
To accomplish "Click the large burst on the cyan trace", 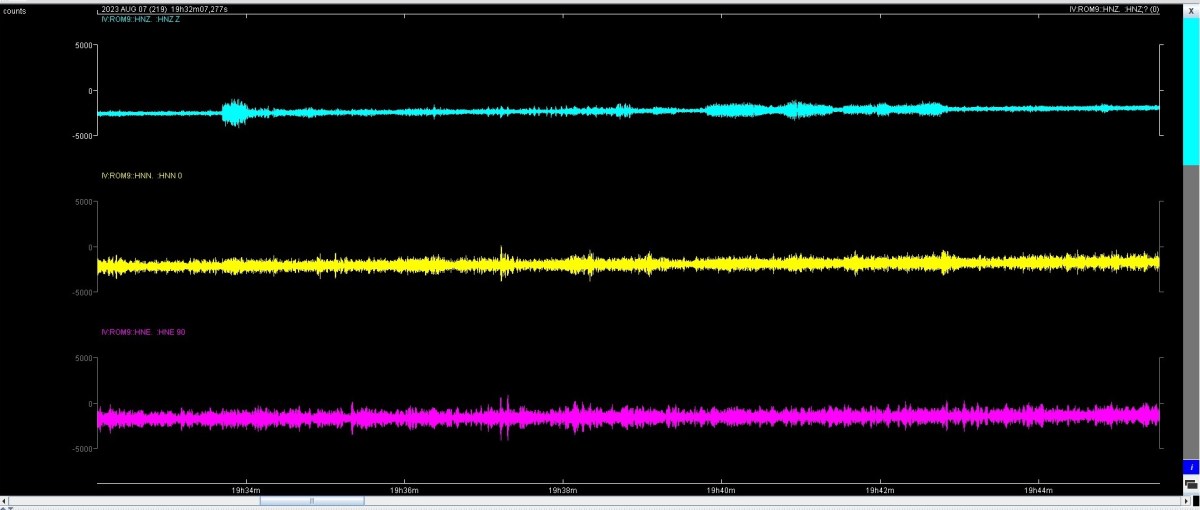I will (x=236, y=111).
